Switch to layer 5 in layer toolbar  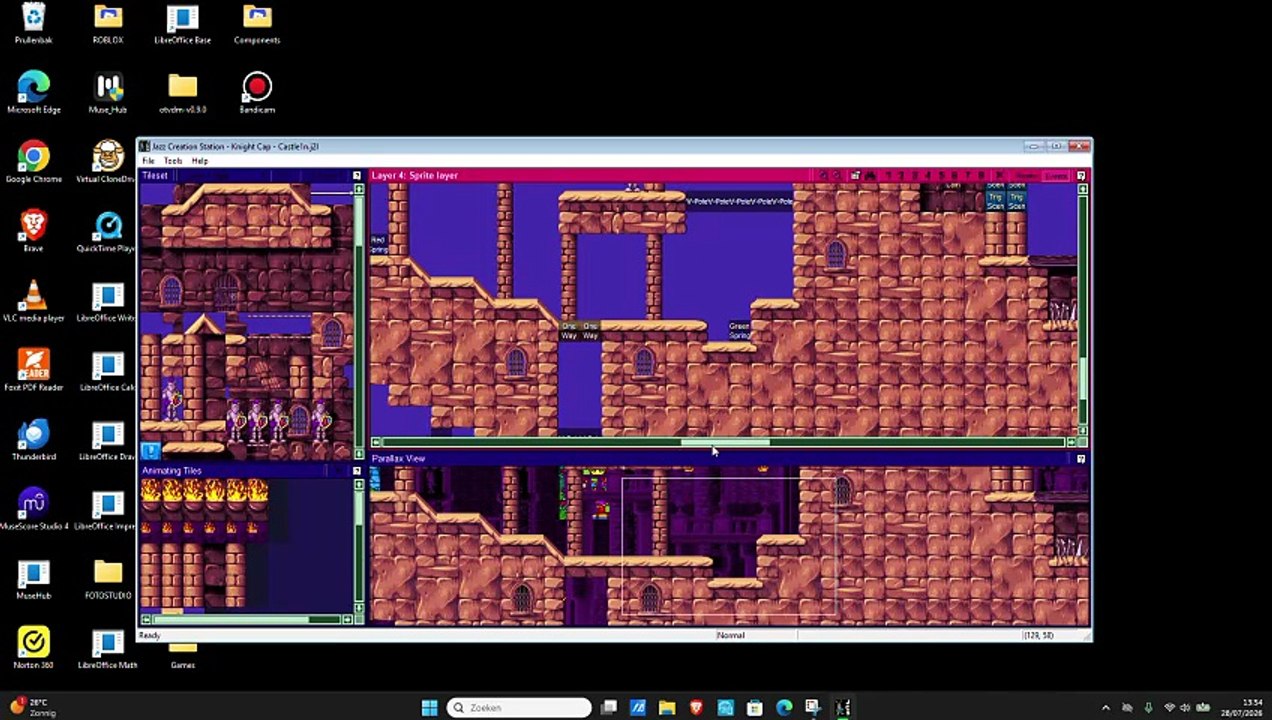942,175
